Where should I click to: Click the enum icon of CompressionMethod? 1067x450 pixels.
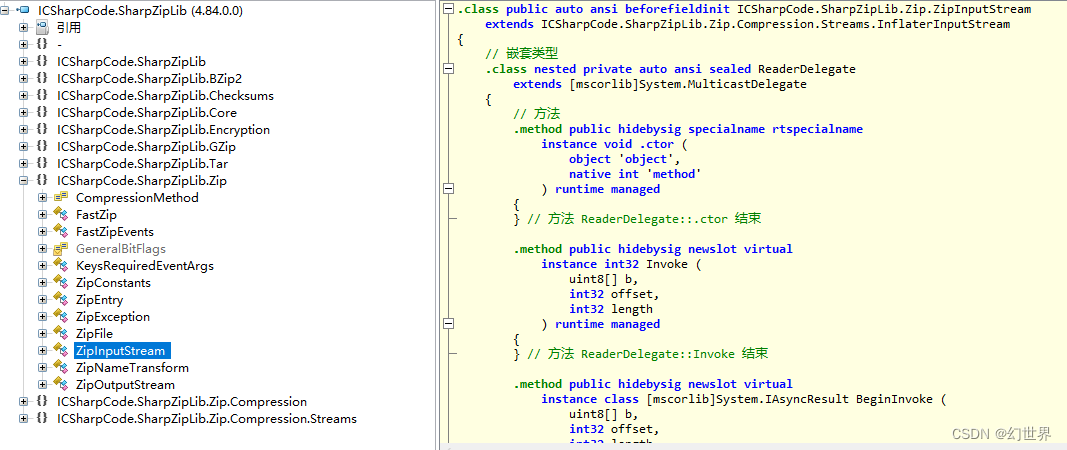pyautogui.click(x=61, y=198)
